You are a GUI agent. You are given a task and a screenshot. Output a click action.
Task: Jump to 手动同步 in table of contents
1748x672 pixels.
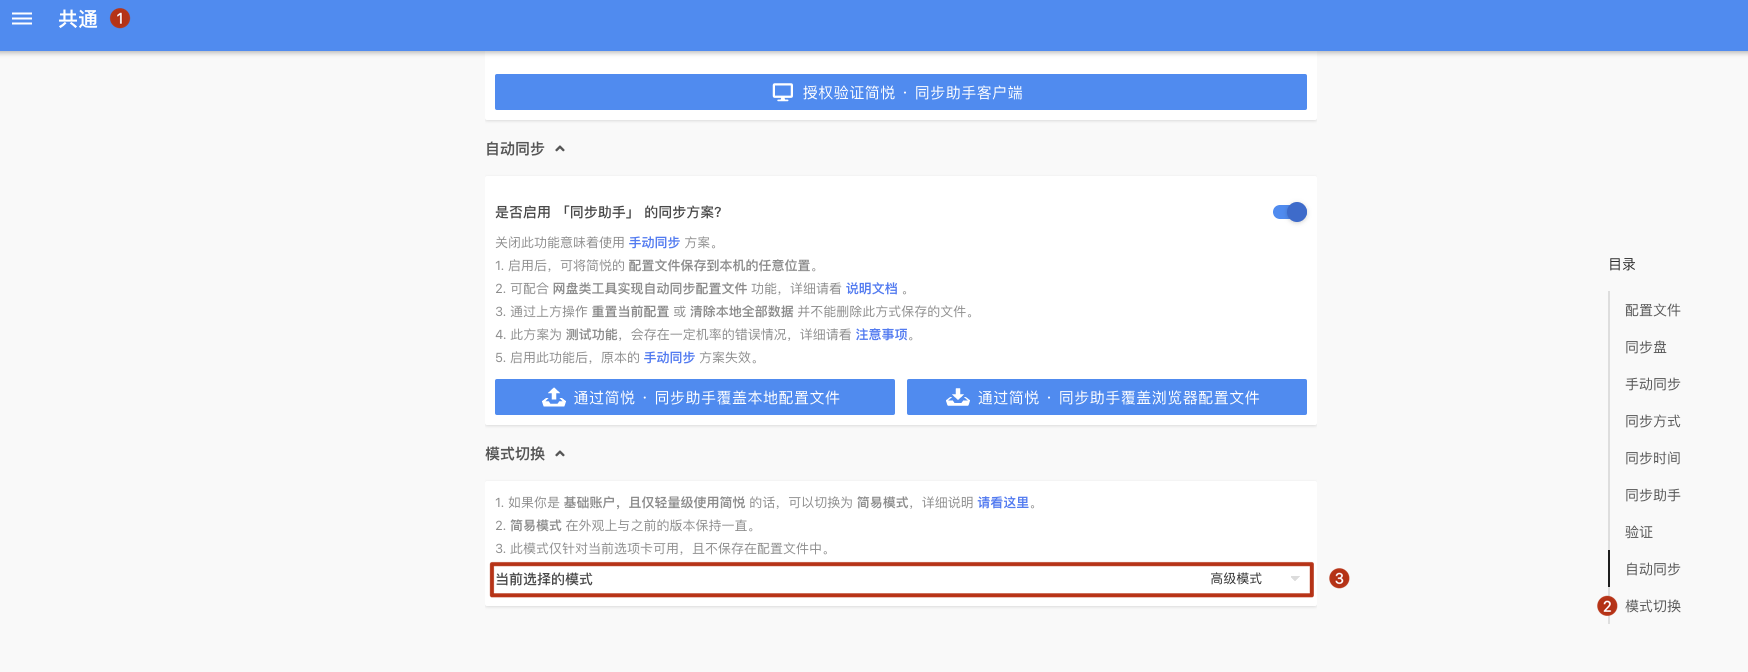click(x=1653, y=384)
